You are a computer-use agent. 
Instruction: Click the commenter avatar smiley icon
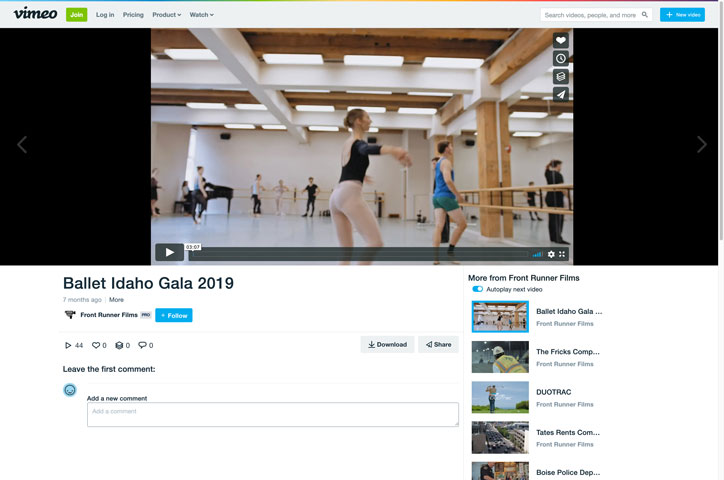70,390
